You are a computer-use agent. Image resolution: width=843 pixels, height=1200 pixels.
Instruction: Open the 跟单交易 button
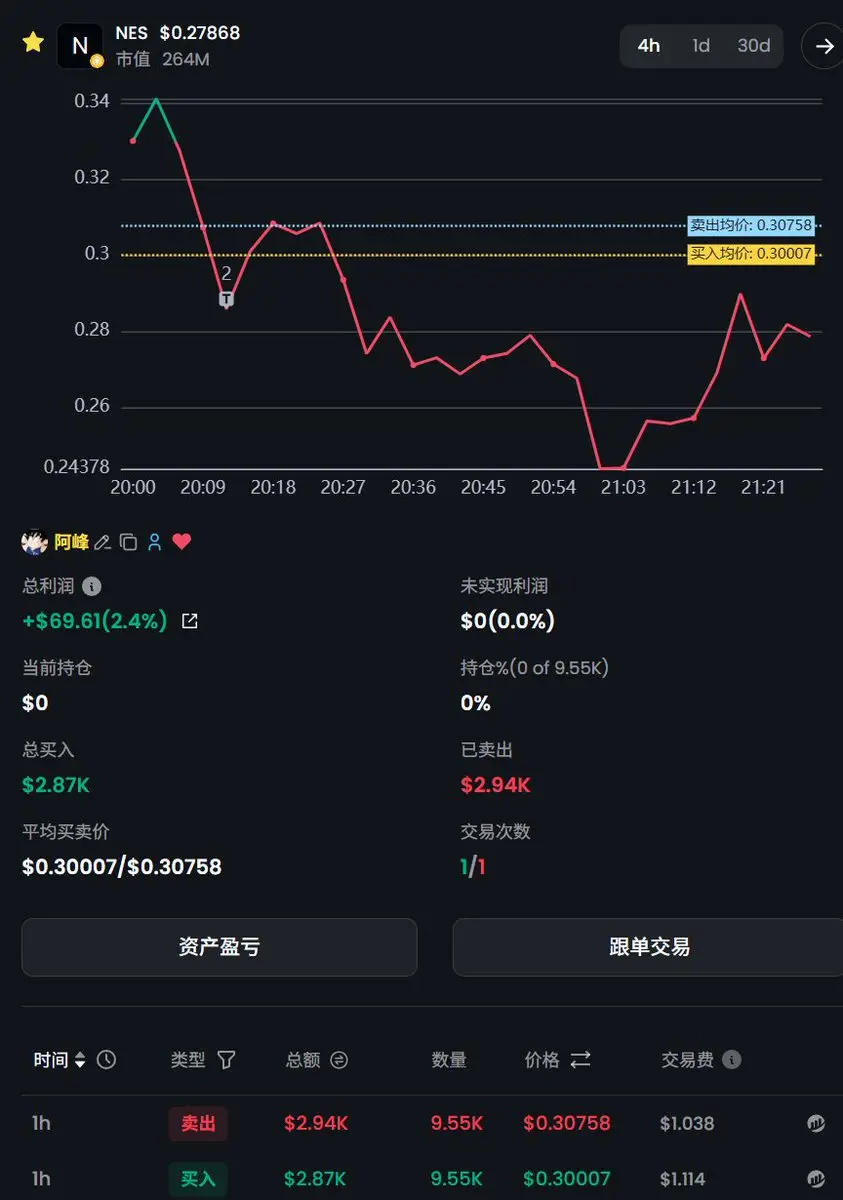[648, 947]
